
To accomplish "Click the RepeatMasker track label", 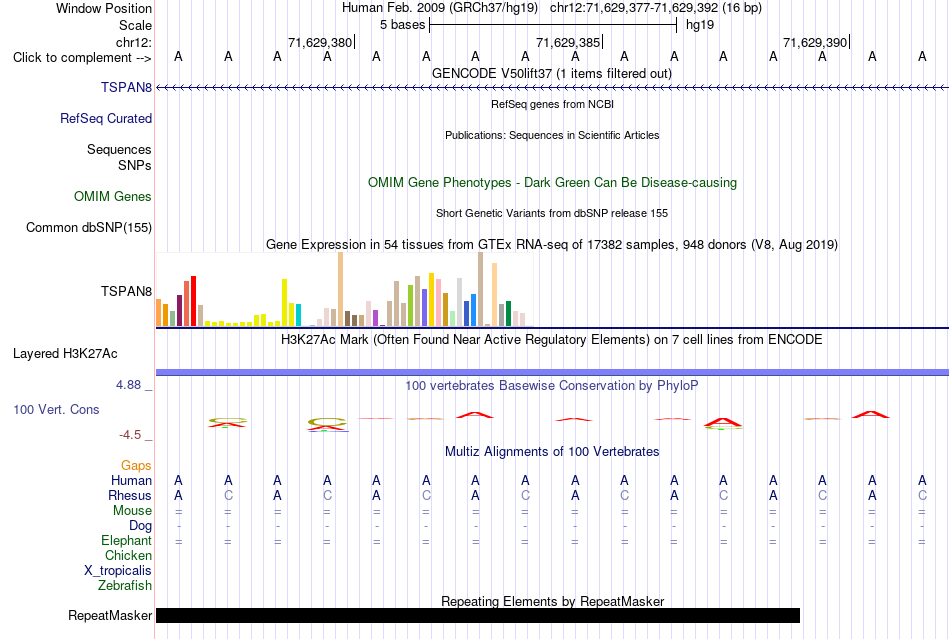I will tap(110, 615).
